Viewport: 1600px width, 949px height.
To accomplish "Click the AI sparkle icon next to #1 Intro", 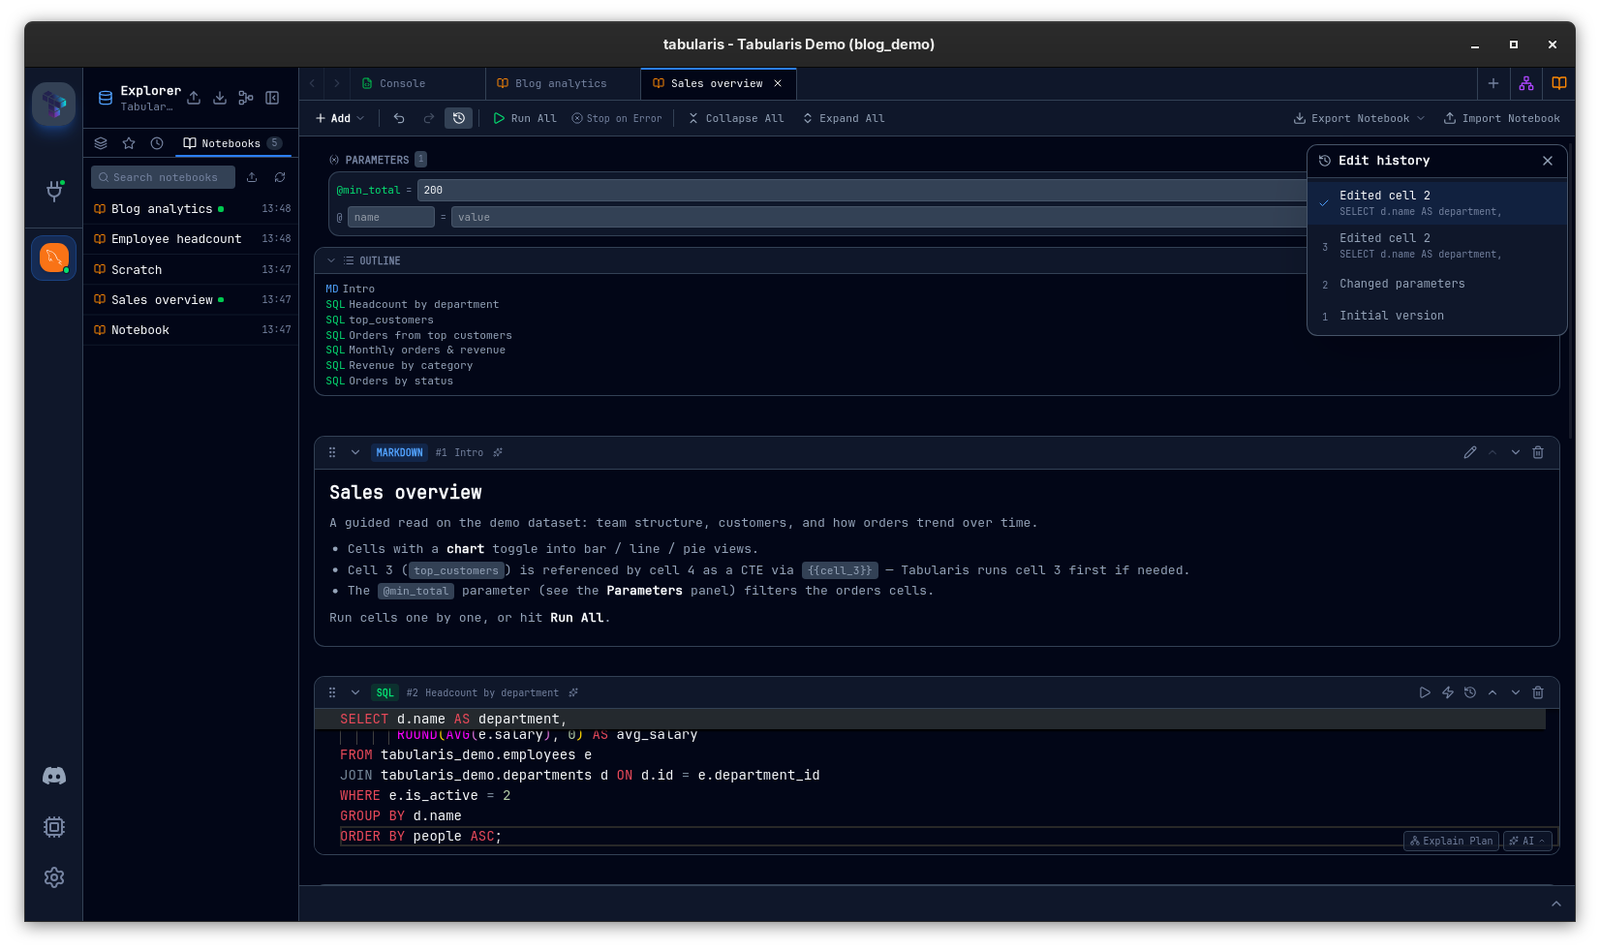I will (x=498, y=453).
